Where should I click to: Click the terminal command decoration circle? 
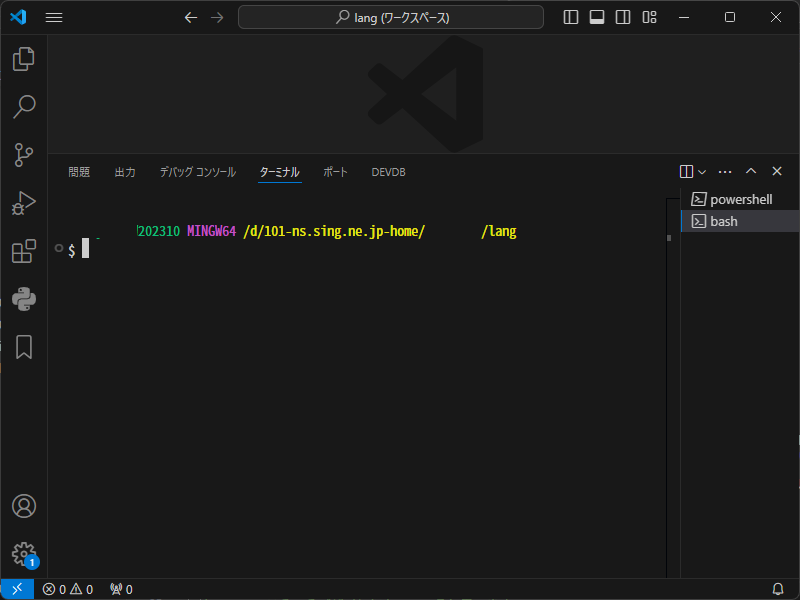(x=59, y=248)
